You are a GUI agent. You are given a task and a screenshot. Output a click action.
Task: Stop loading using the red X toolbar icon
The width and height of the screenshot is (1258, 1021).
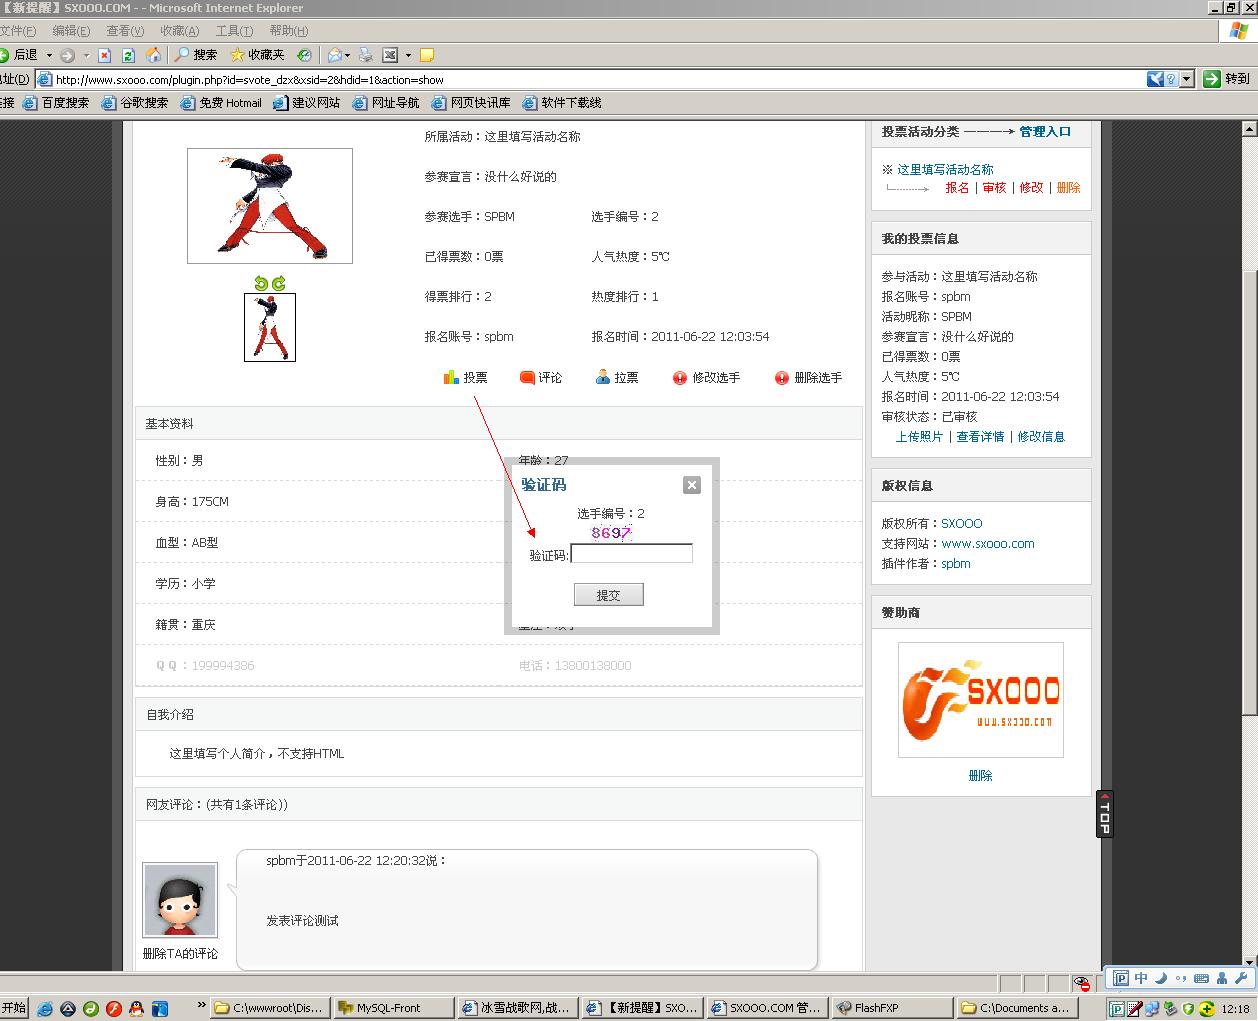(105, 55)
